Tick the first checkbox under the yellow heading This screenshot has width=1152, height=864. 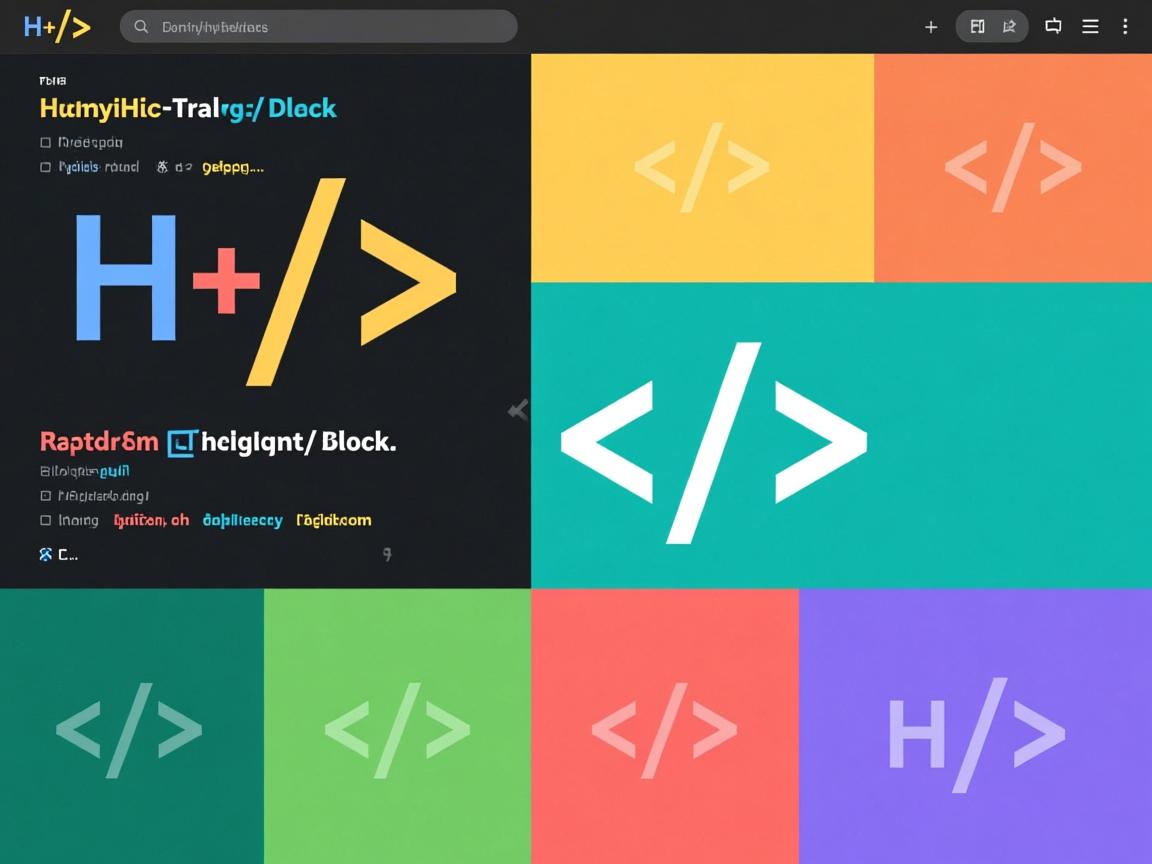click(x=45, y=143)
